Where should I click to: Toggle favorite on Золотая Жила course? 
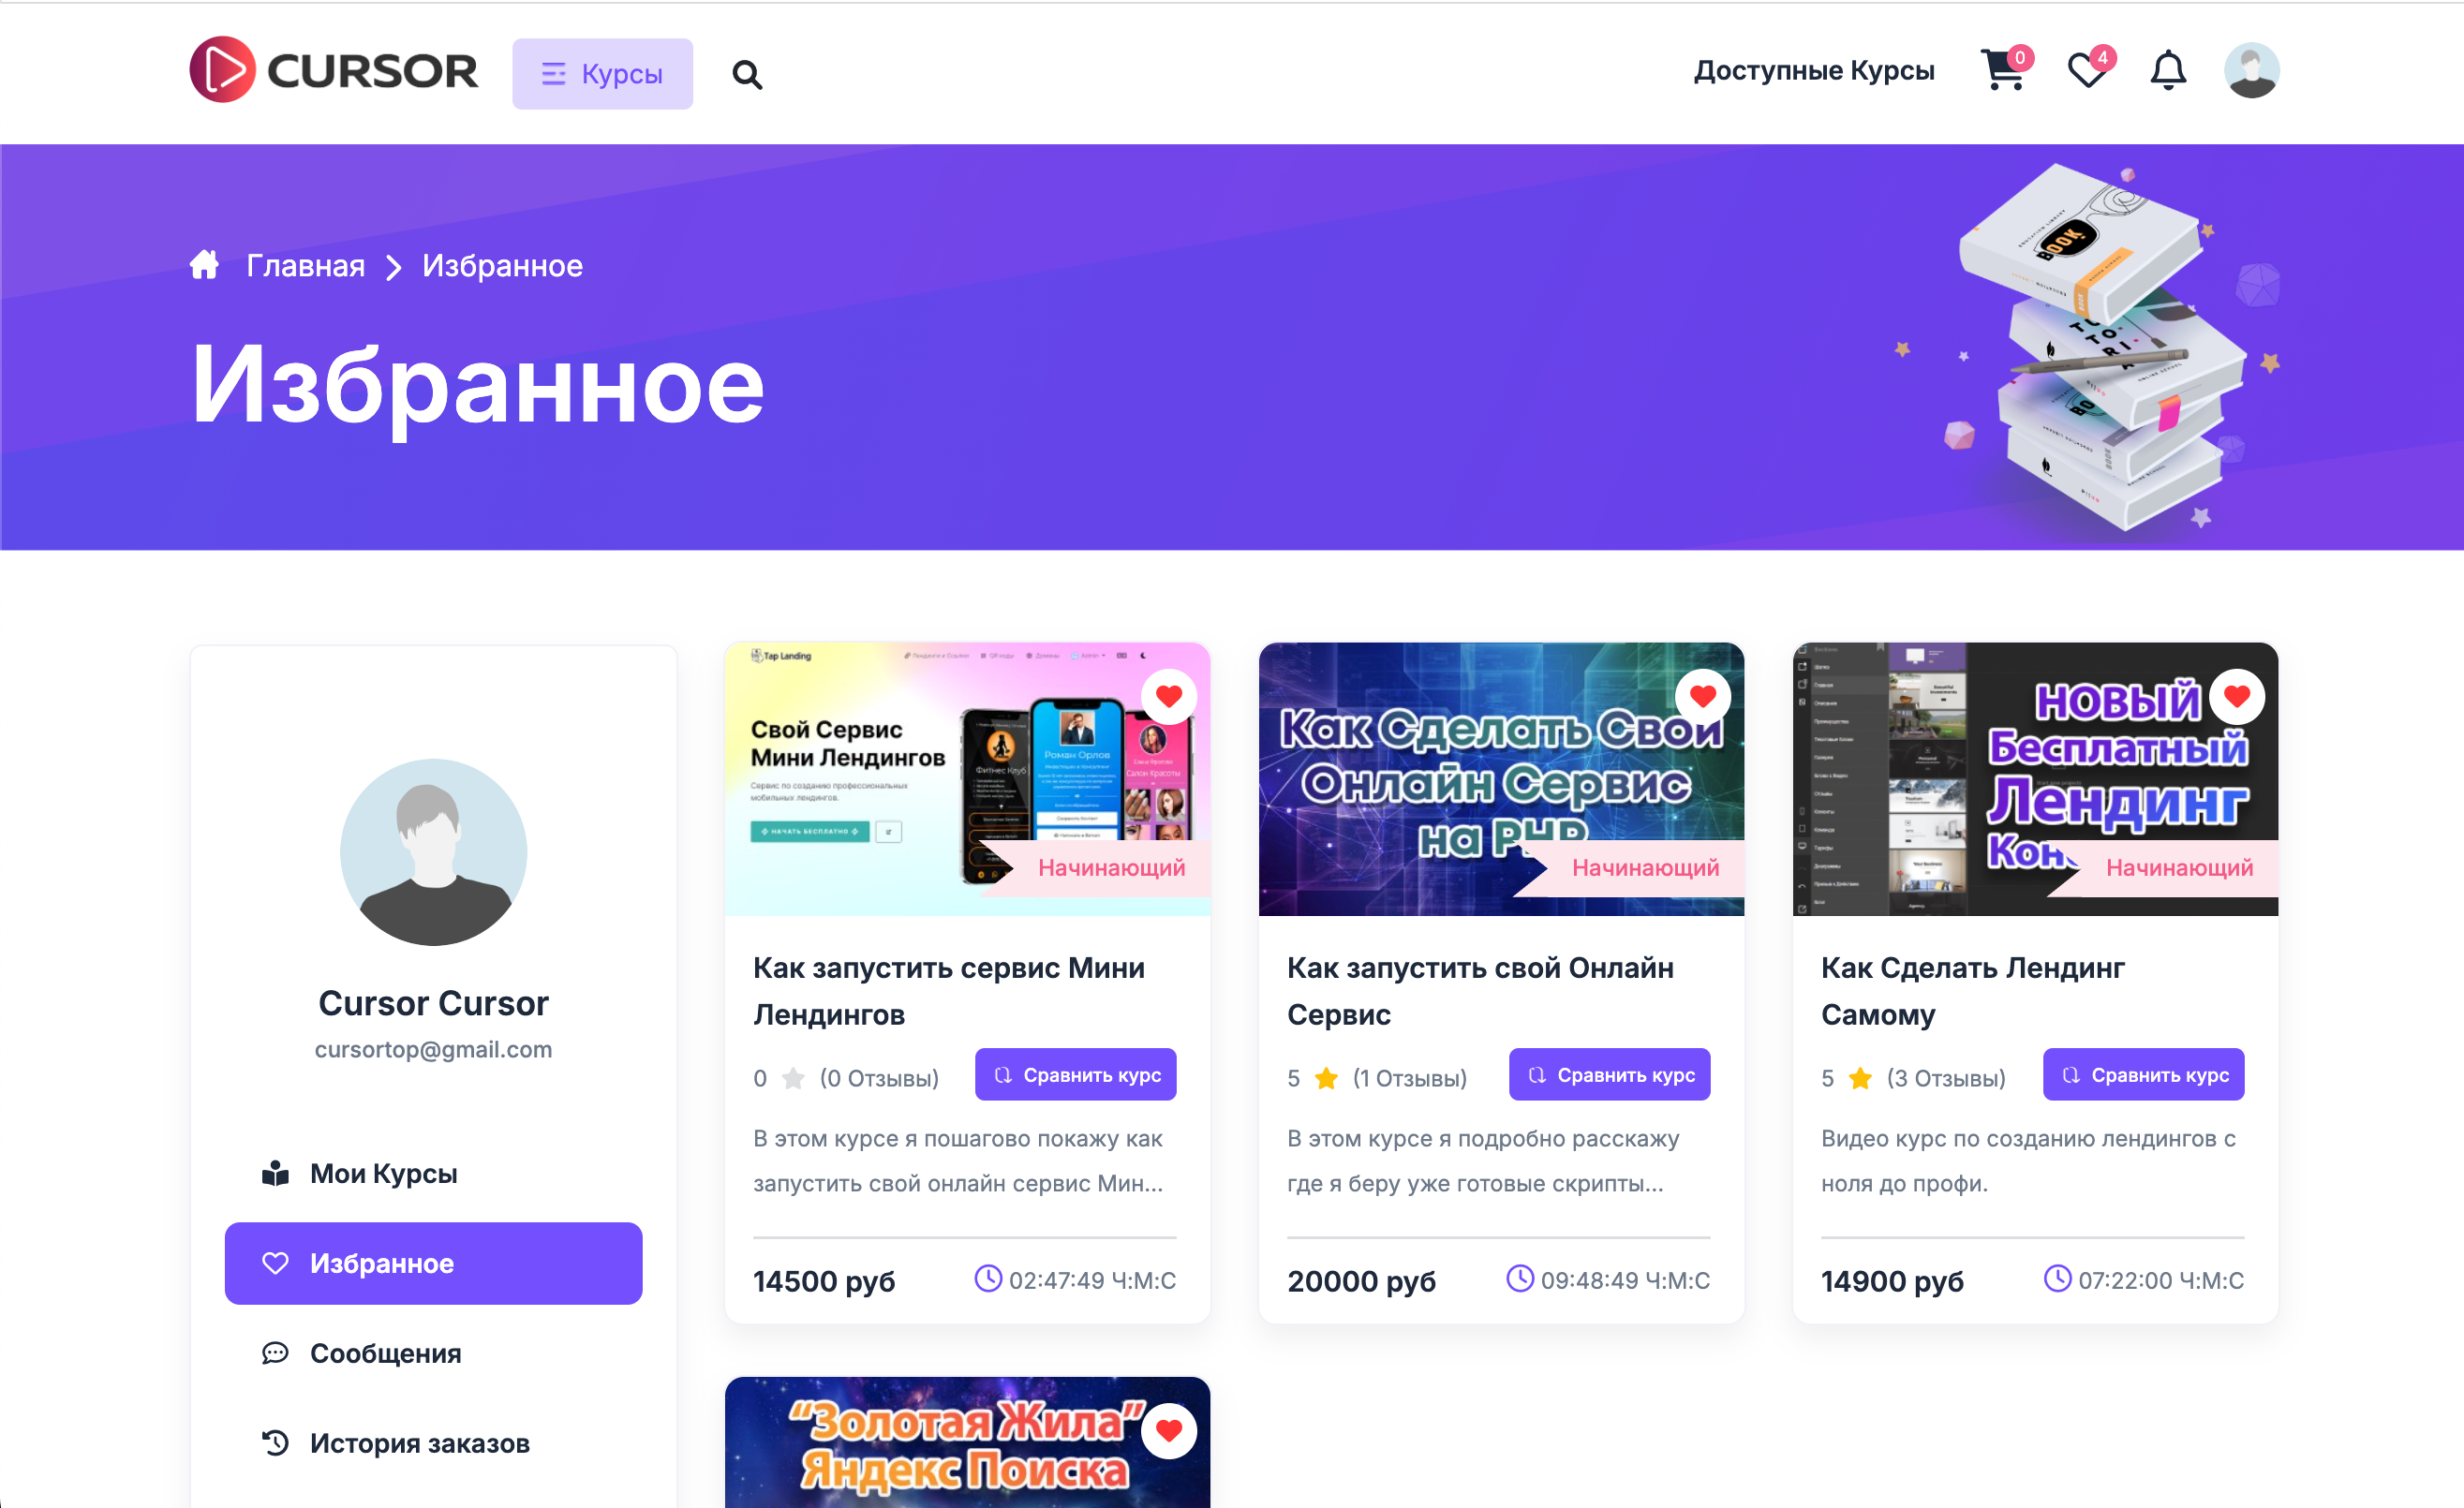click(1169, 1431)
